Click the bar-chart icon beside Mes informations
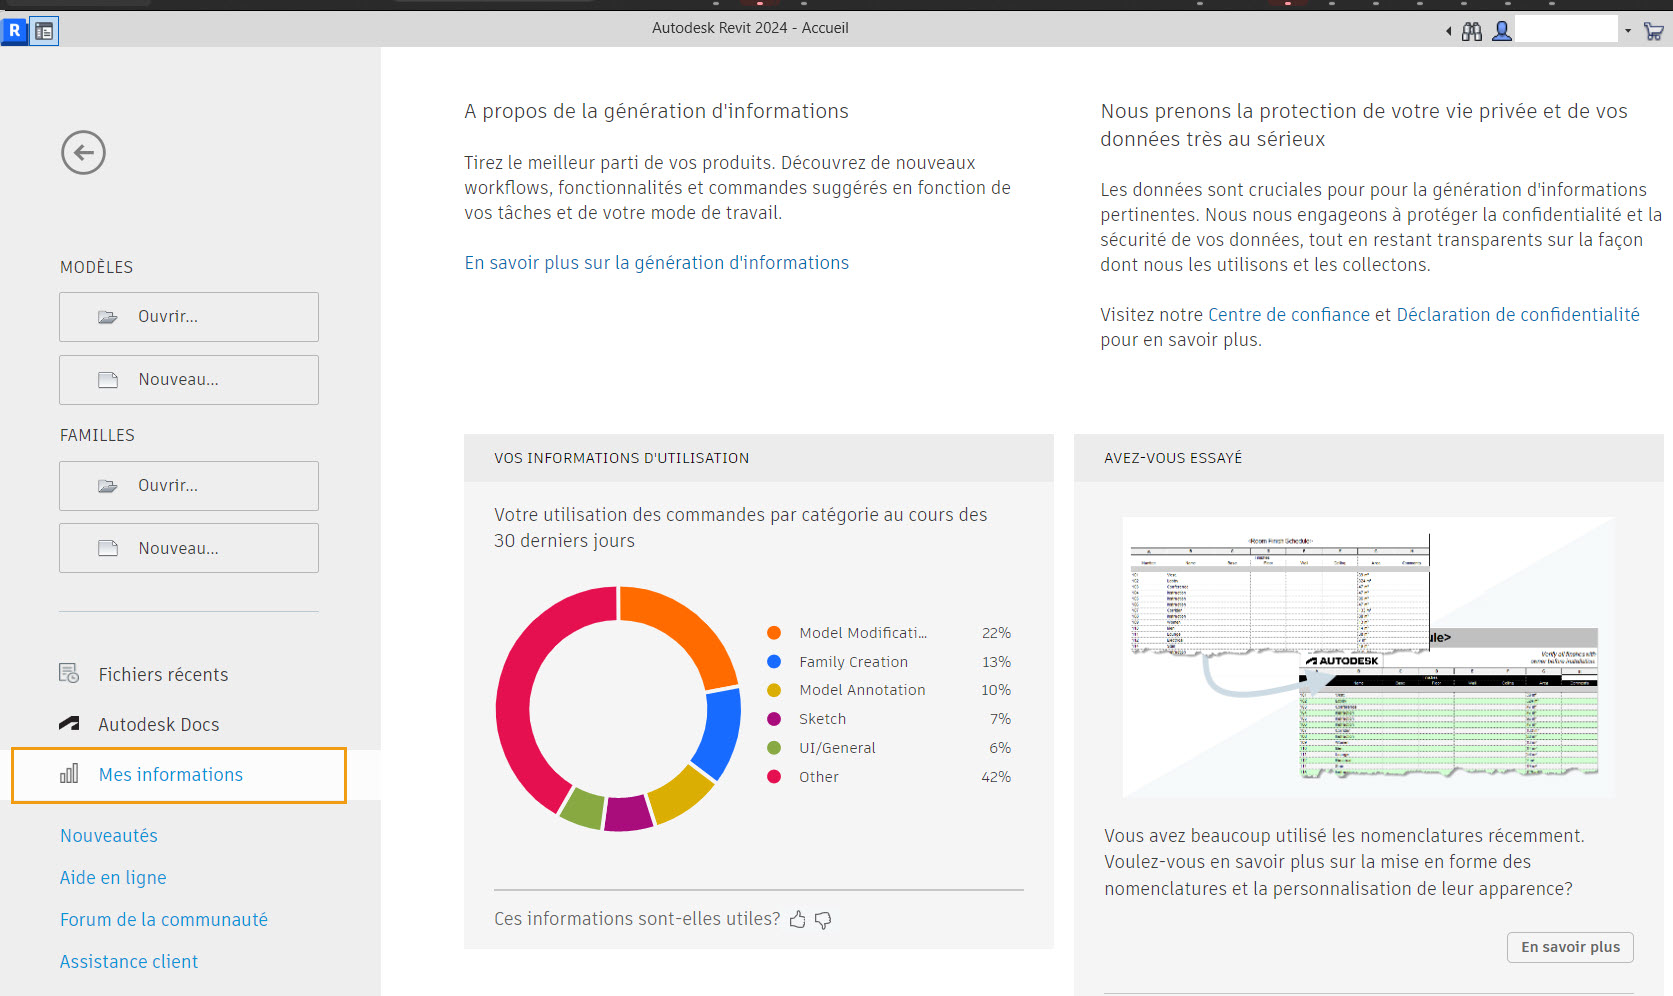The height and width of the screenshot is (996, 1673). [x=68, y=774]
